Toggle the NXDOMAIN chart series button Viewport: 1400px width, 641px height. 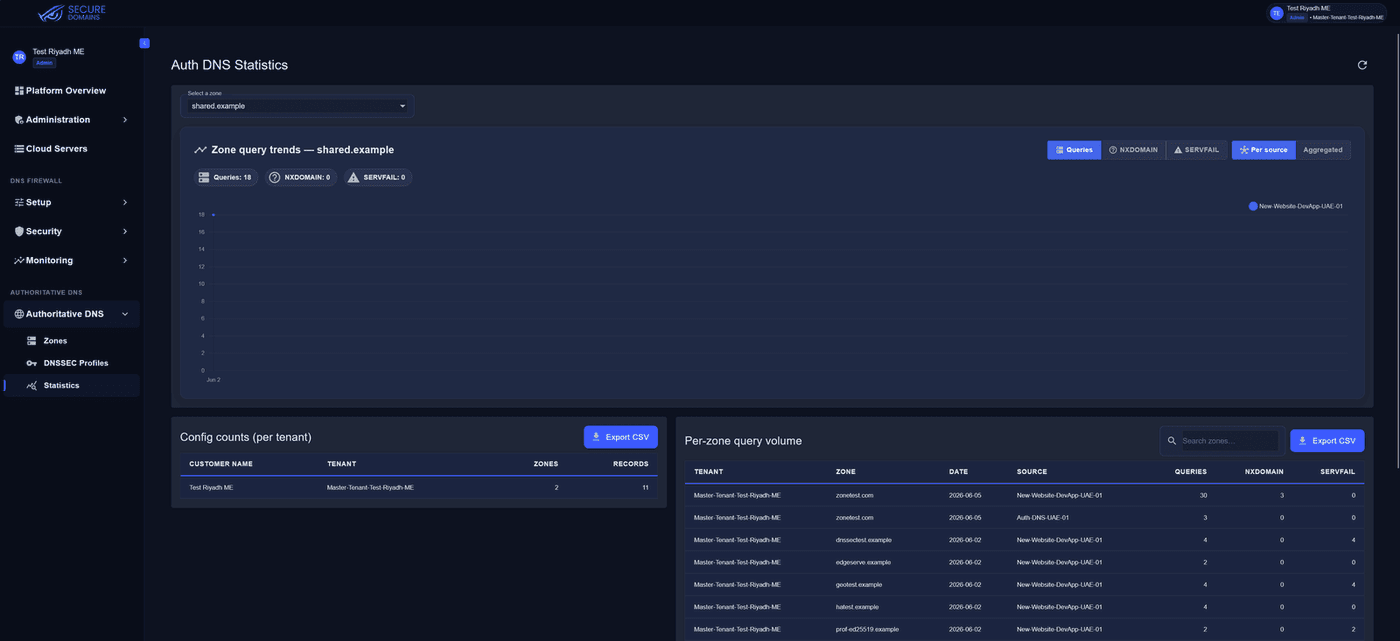click(x=1133, y=150)
